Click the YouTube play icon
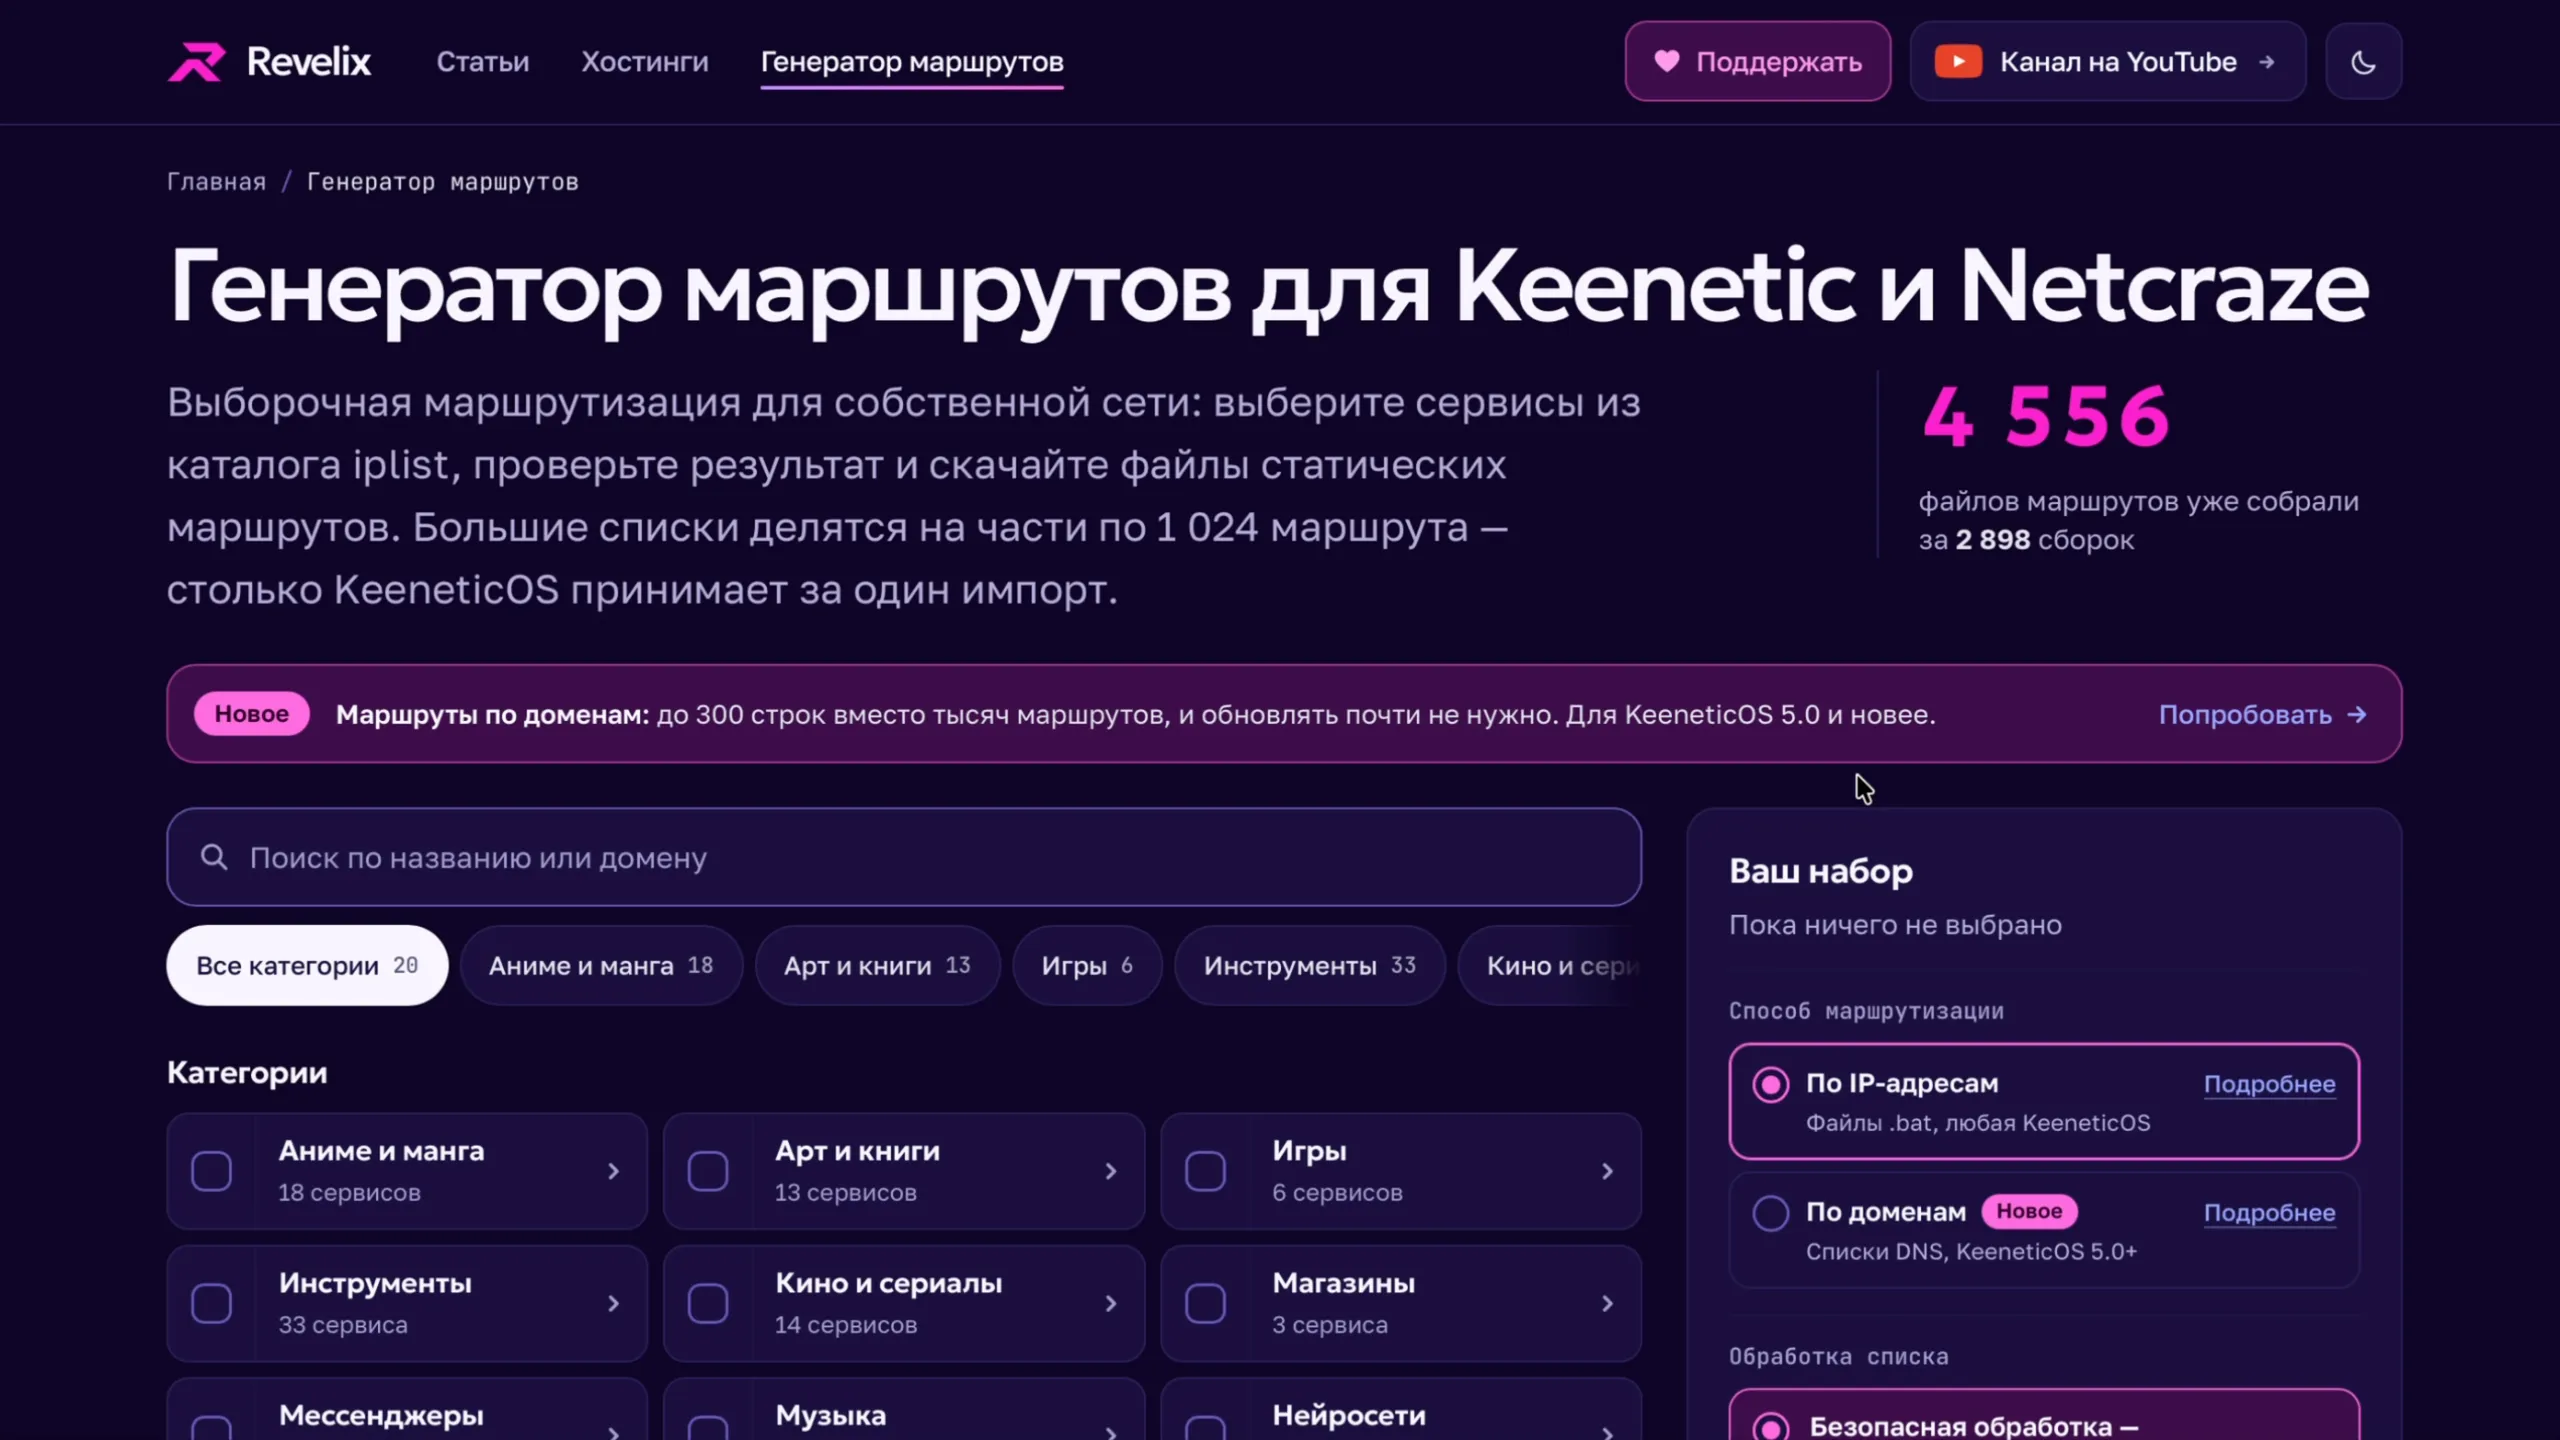 coord(1958,61)
